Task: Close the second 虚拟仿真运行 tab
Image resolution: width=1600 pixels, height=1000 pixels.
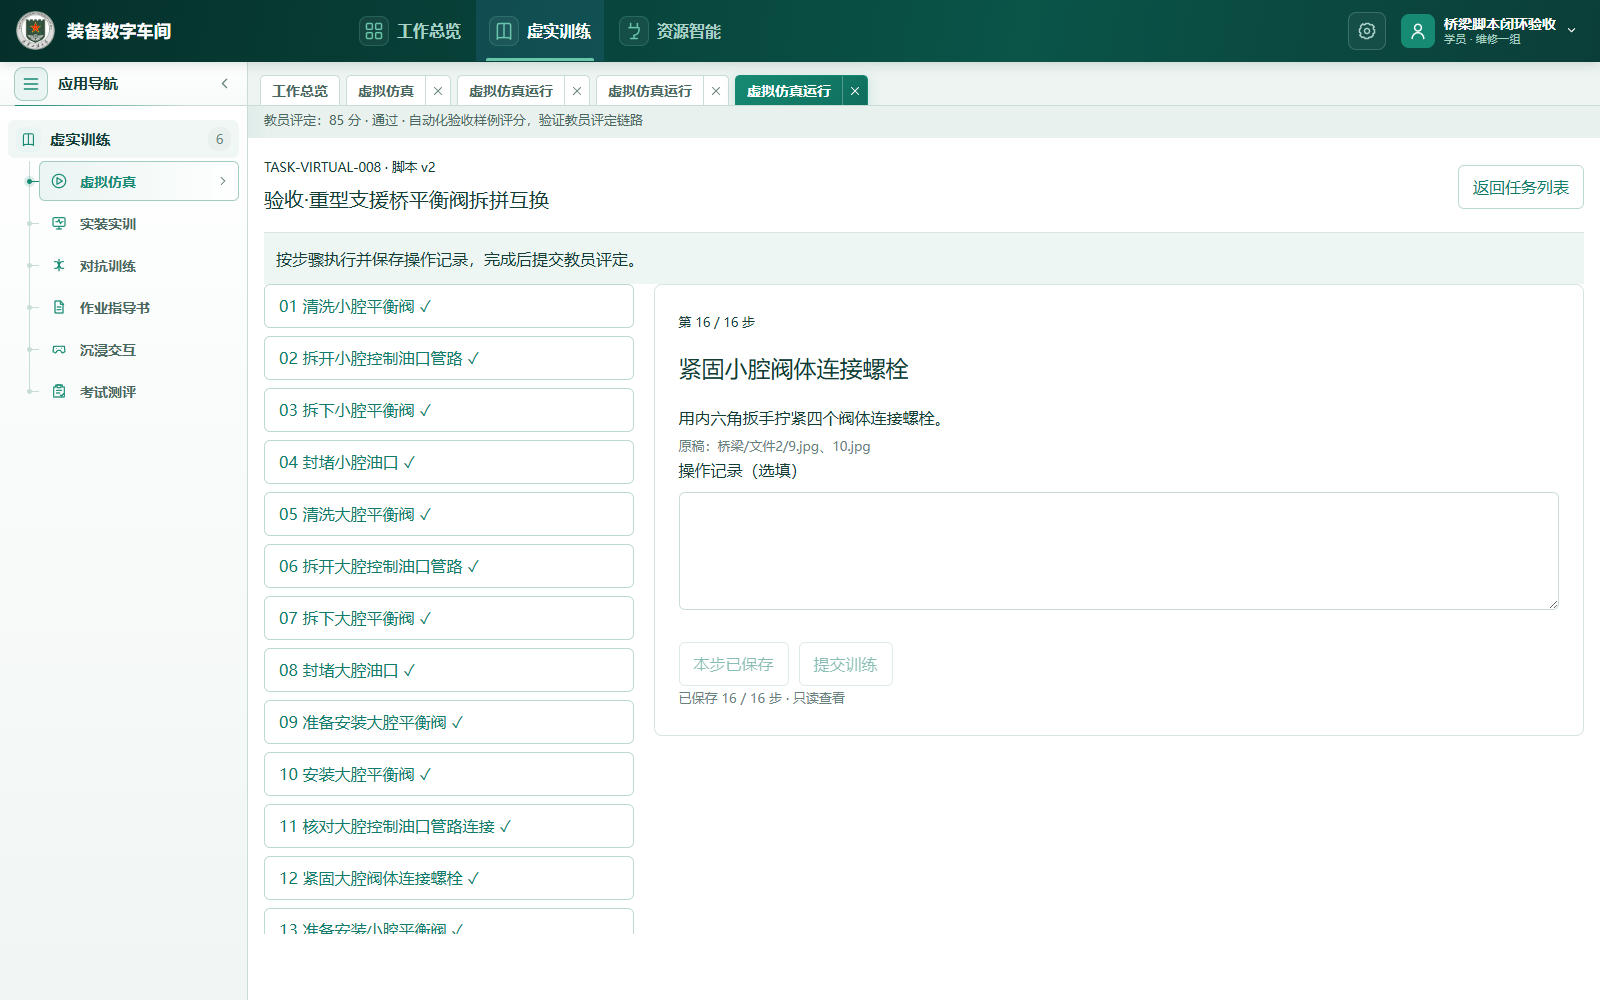Action: click(x=716, y=91)
